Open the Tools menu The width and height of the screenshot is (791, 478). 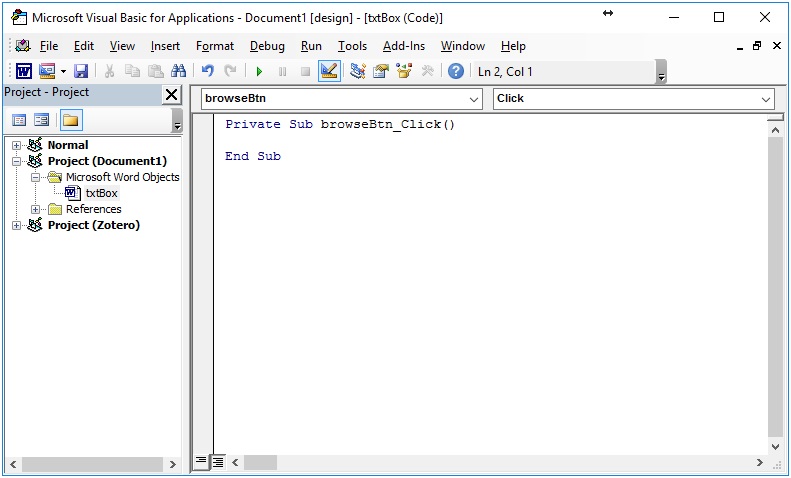coord(352,46)
